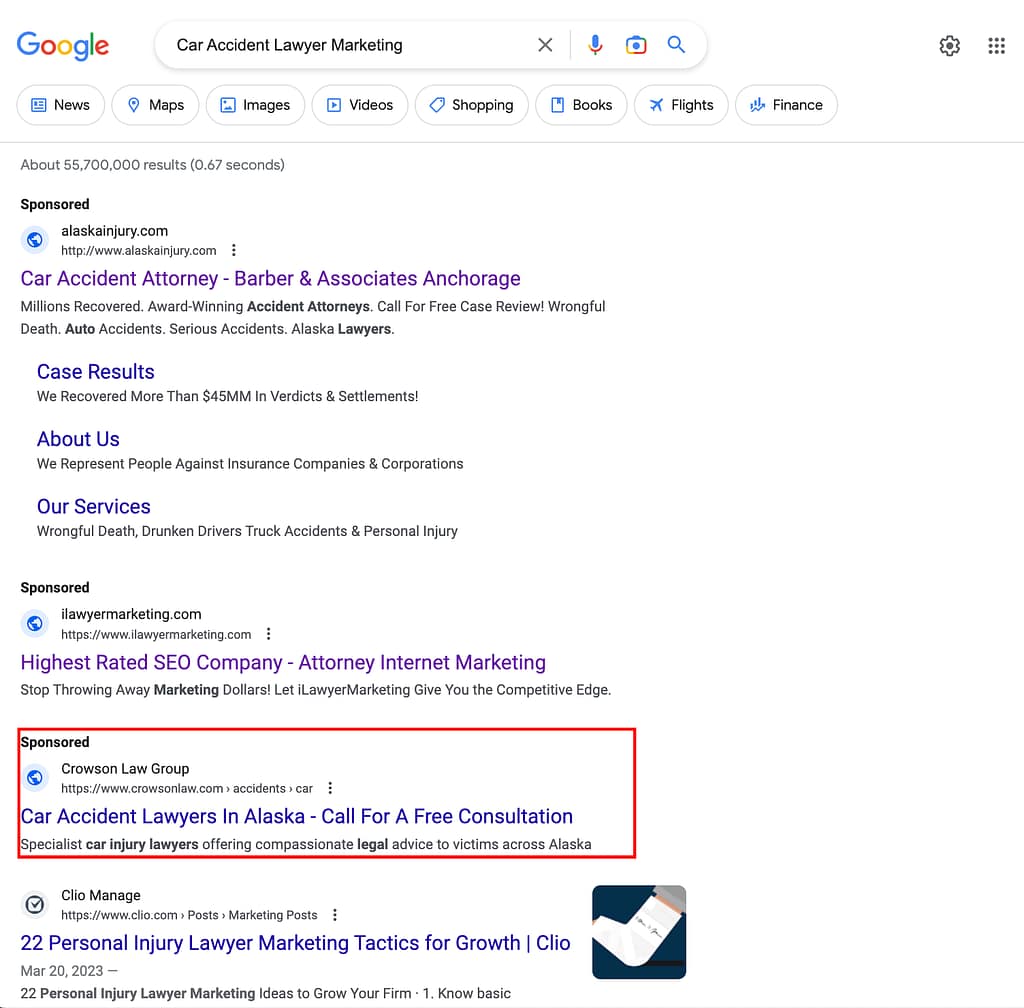Screen dimensions: 1024x1008
Task: Open three-dot menu next to crowsonlaw.com URL
Action: click(x=330, y=788)
